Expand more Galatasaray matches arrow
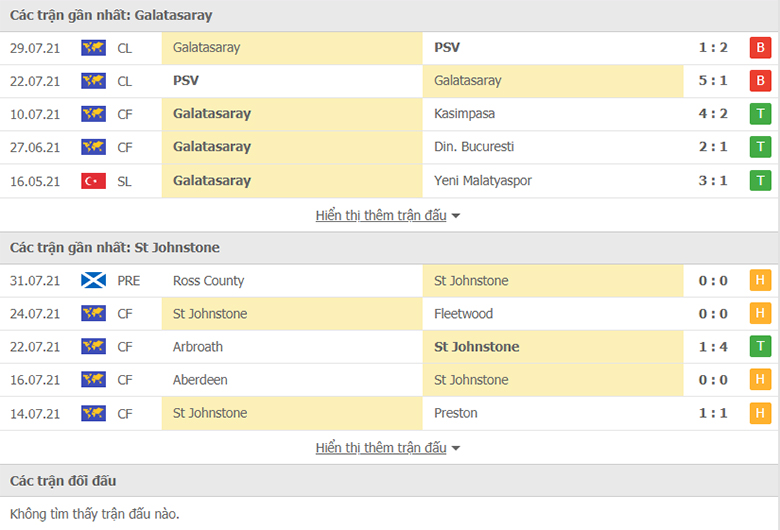Screen dimensions: 780x530 456,216
